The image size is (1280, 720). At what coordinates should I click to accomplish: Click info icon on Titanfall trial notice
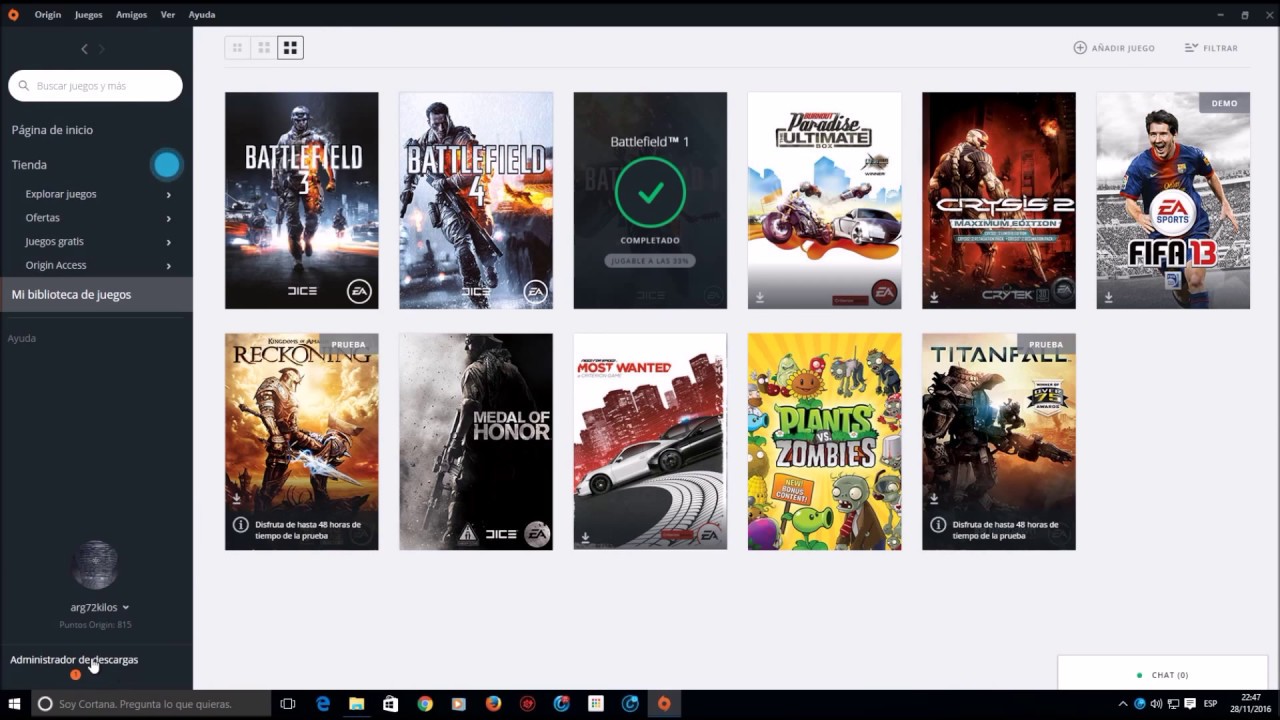tap(937, 524)
